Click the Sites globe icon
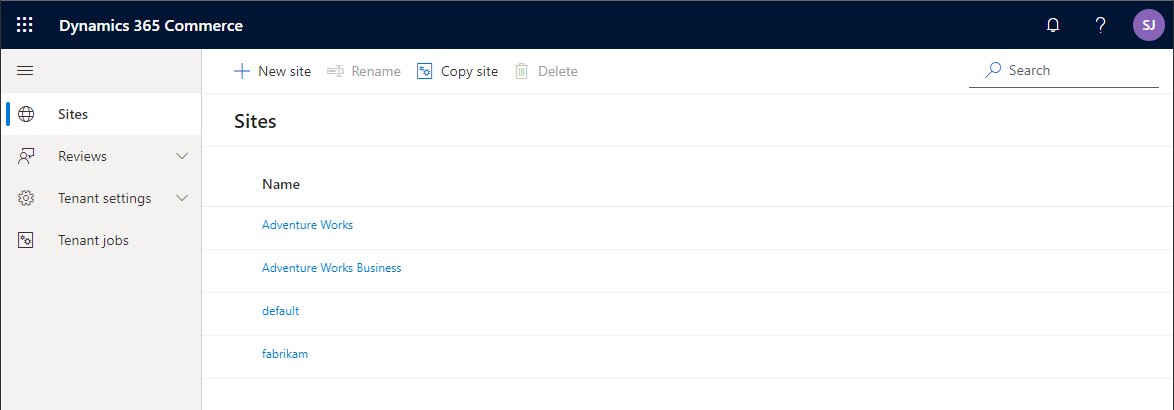 click(x=26, y=114)
